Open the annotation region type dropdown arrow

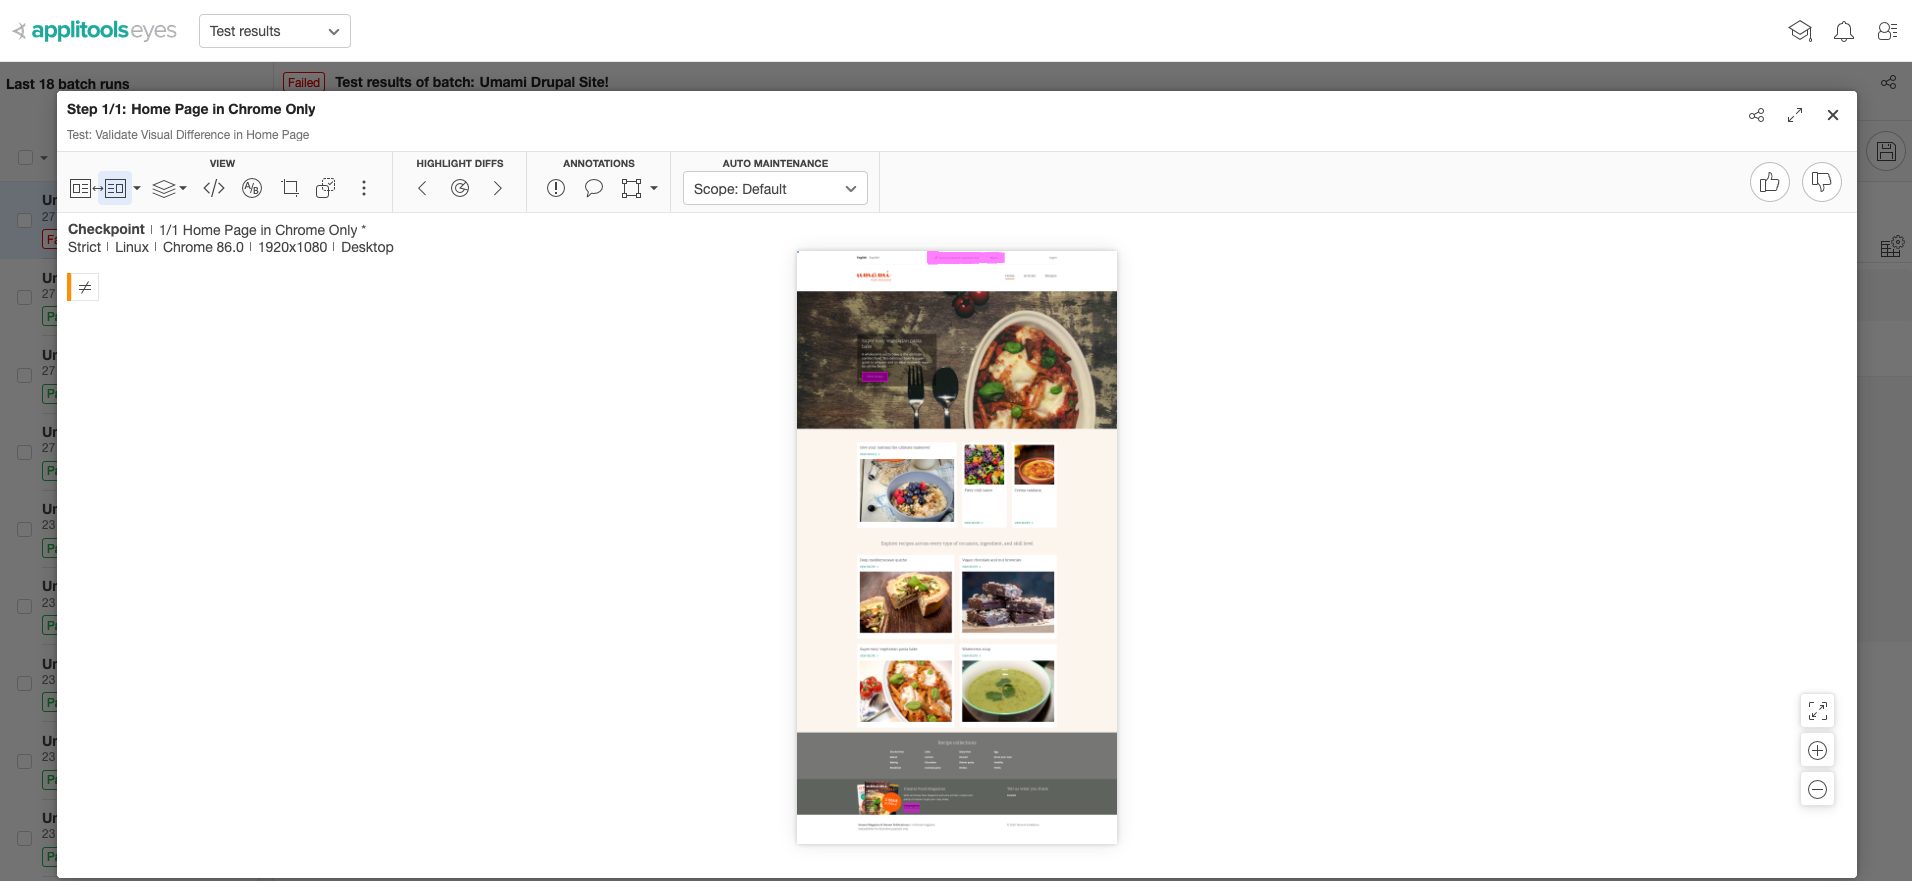point(654,188)
